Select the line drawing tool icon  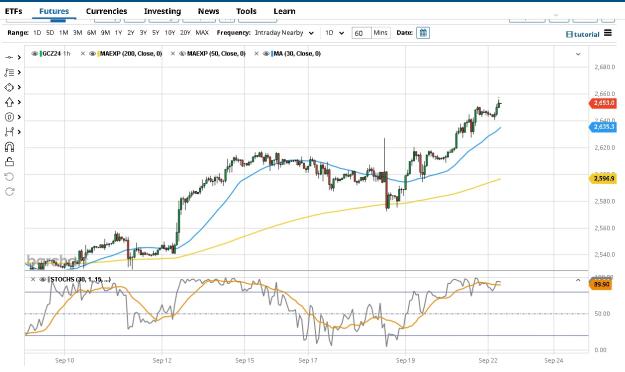pyautogui.click(x=9, y=57)
